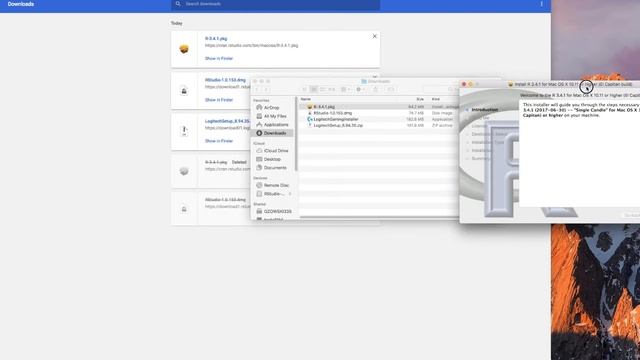
Task: Show in Finder for LogitechSetup download
Action: click(x=219, y=141)
